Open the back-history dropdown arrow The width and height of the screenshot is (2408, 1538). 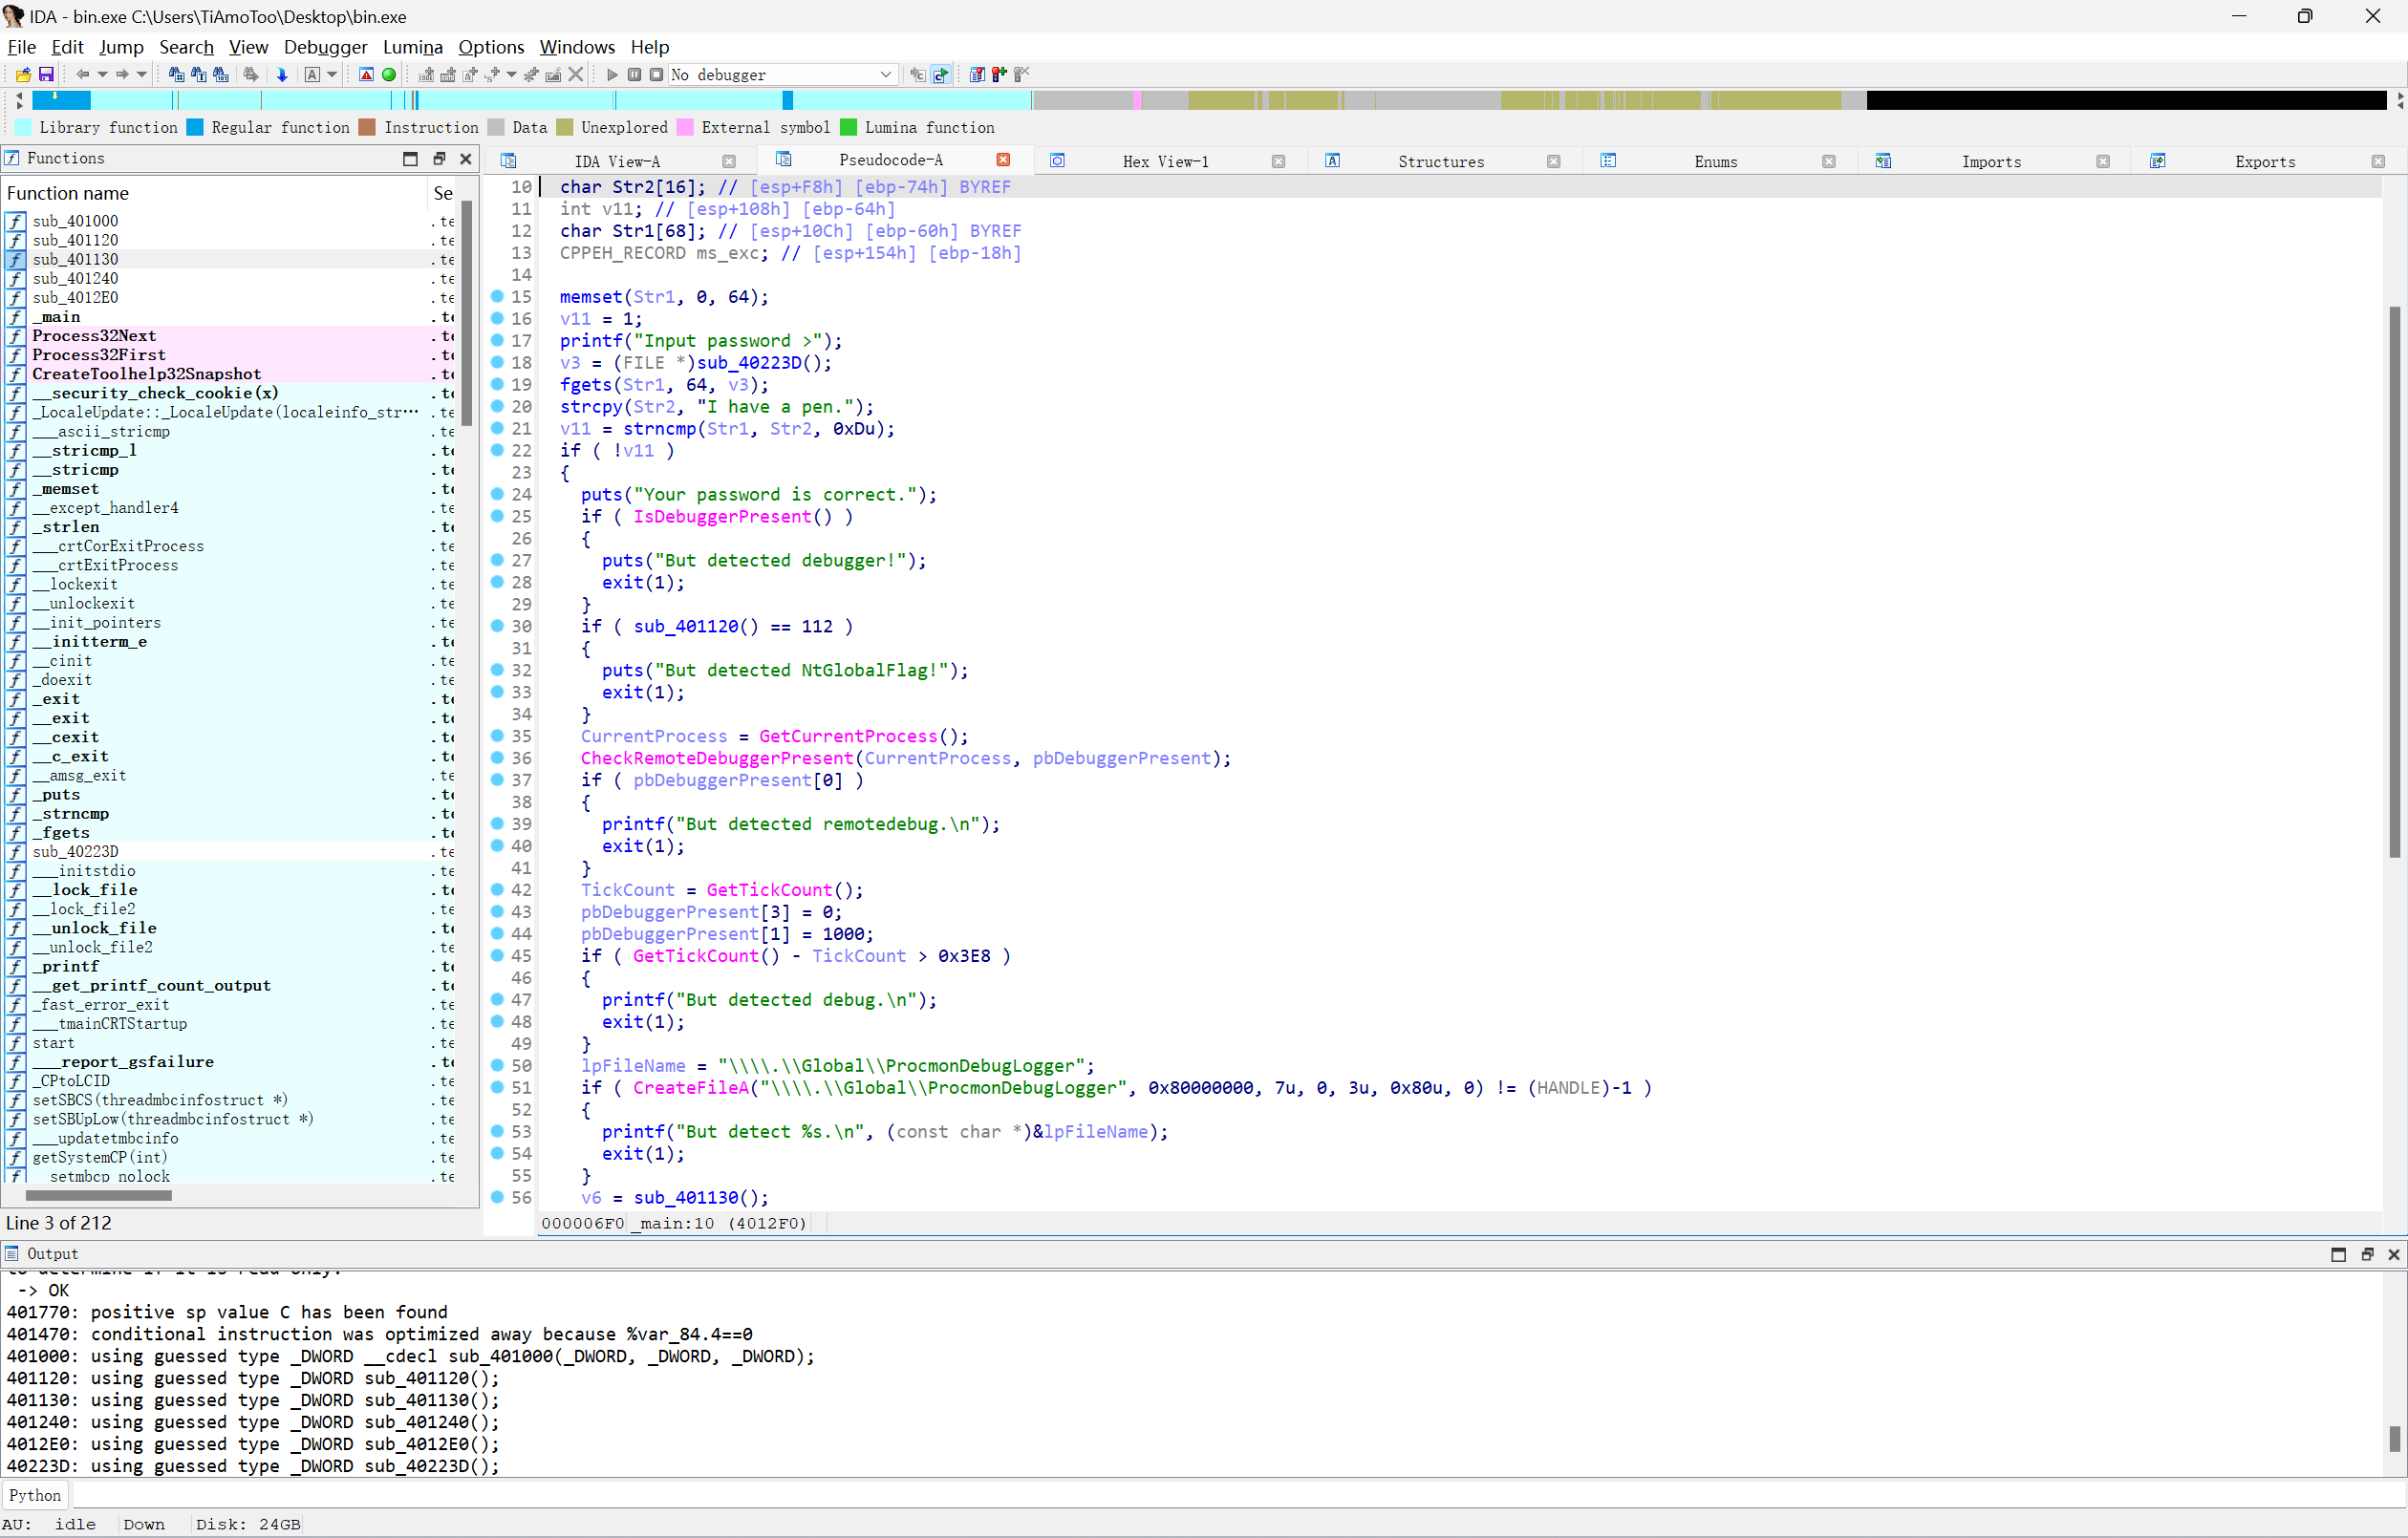coord(102,74)
